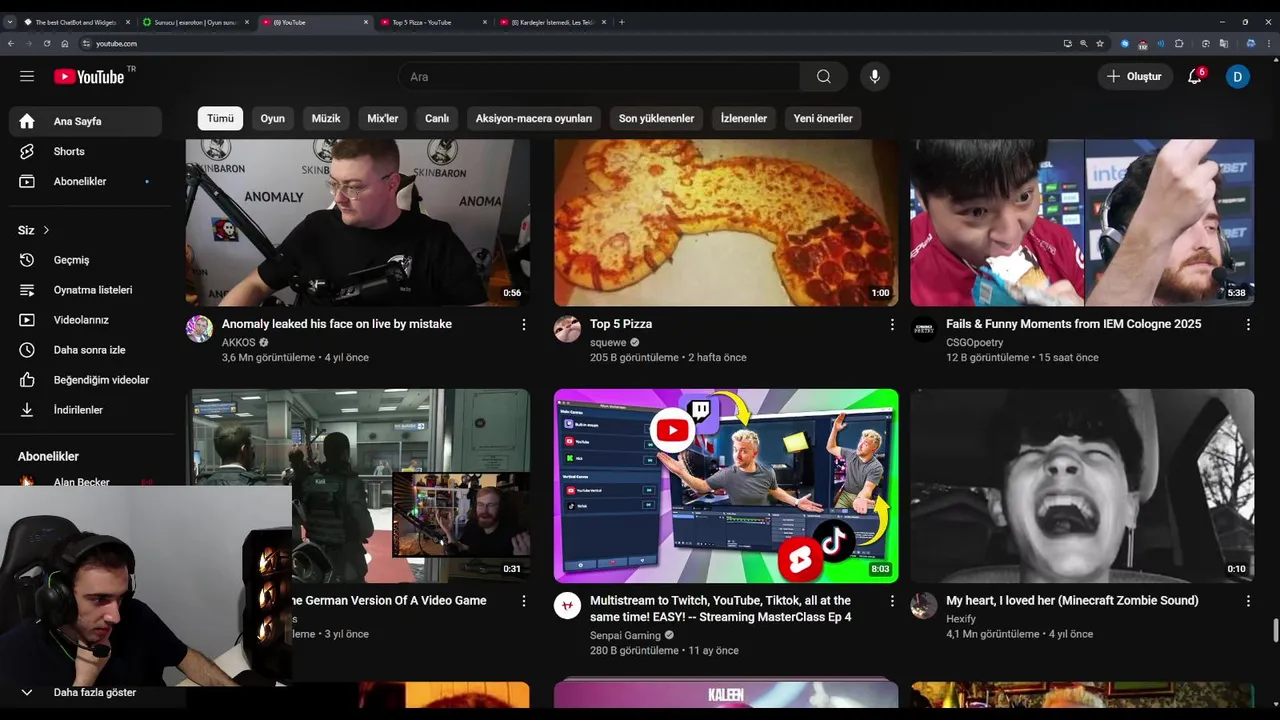
Task: Open Geçmiş watch history
Action: tap(86, 260)
